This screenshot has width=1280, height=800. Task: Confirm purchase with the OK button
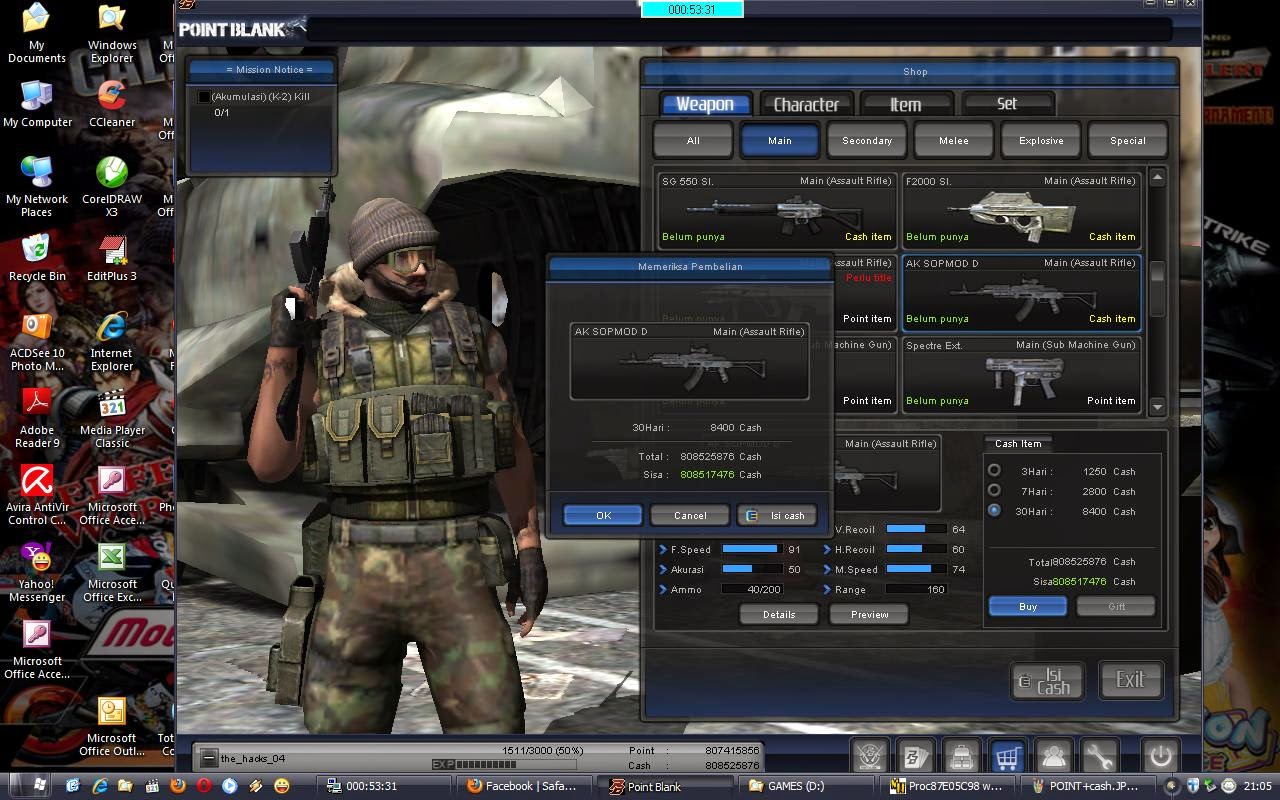(603, 515)
